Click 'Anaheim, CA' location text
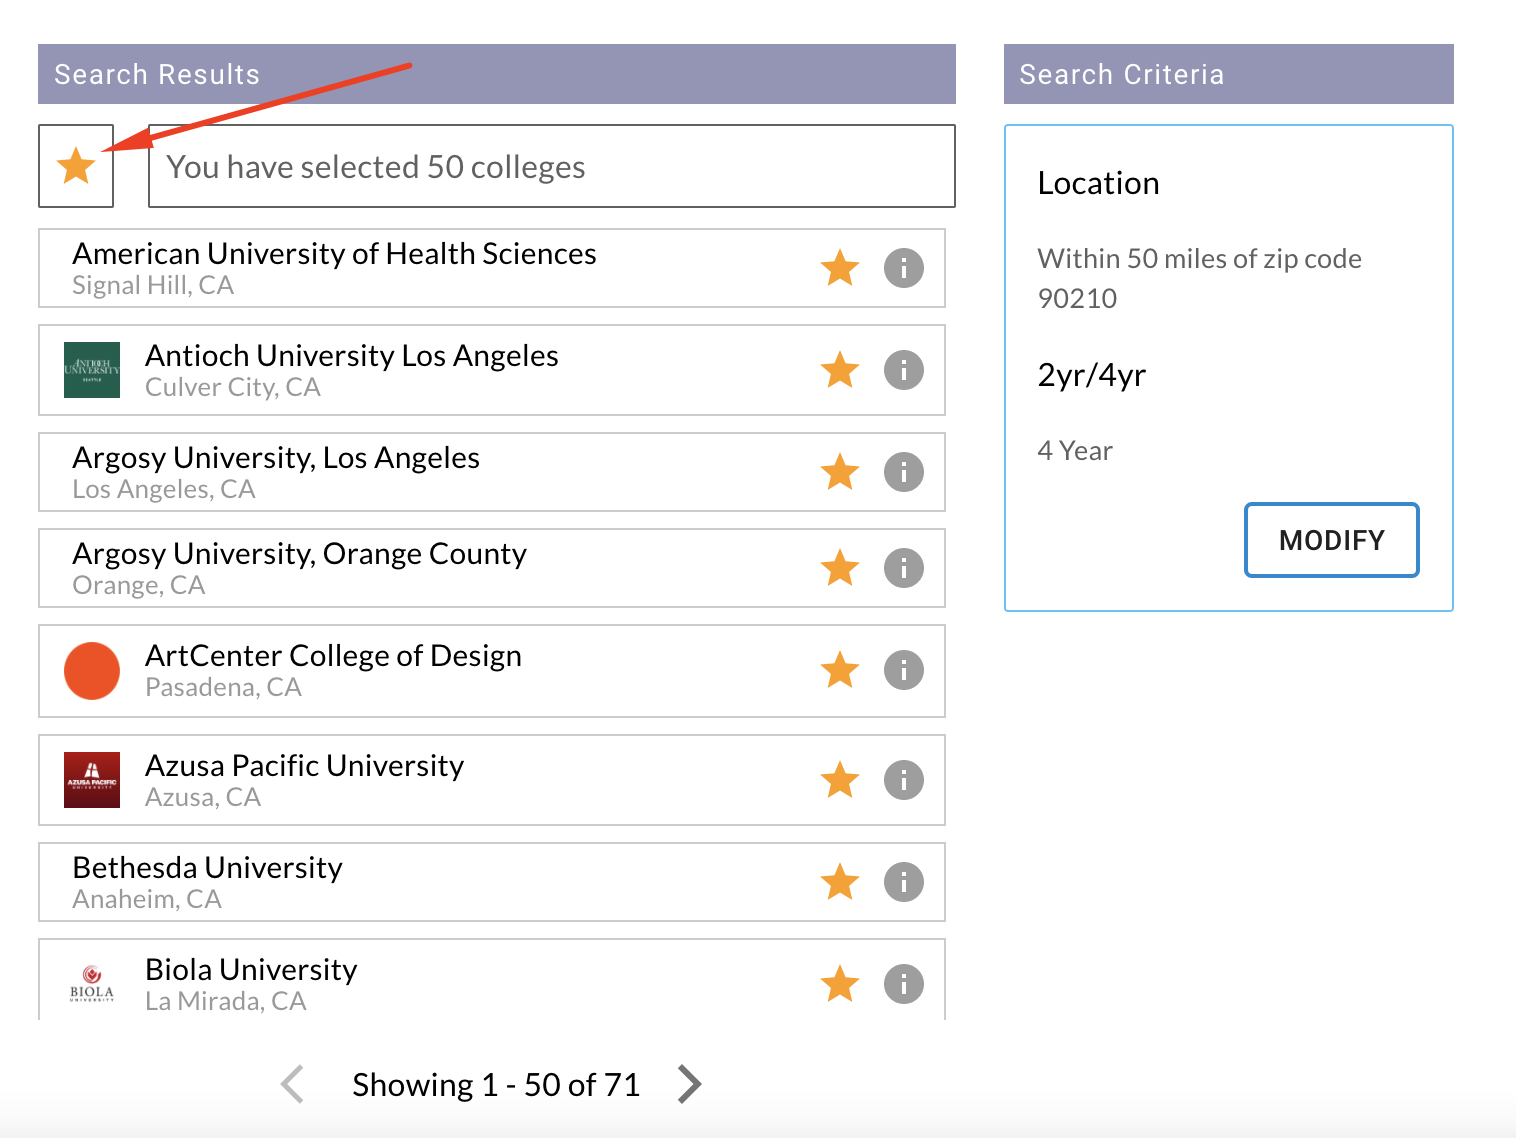 pos(147,900)
